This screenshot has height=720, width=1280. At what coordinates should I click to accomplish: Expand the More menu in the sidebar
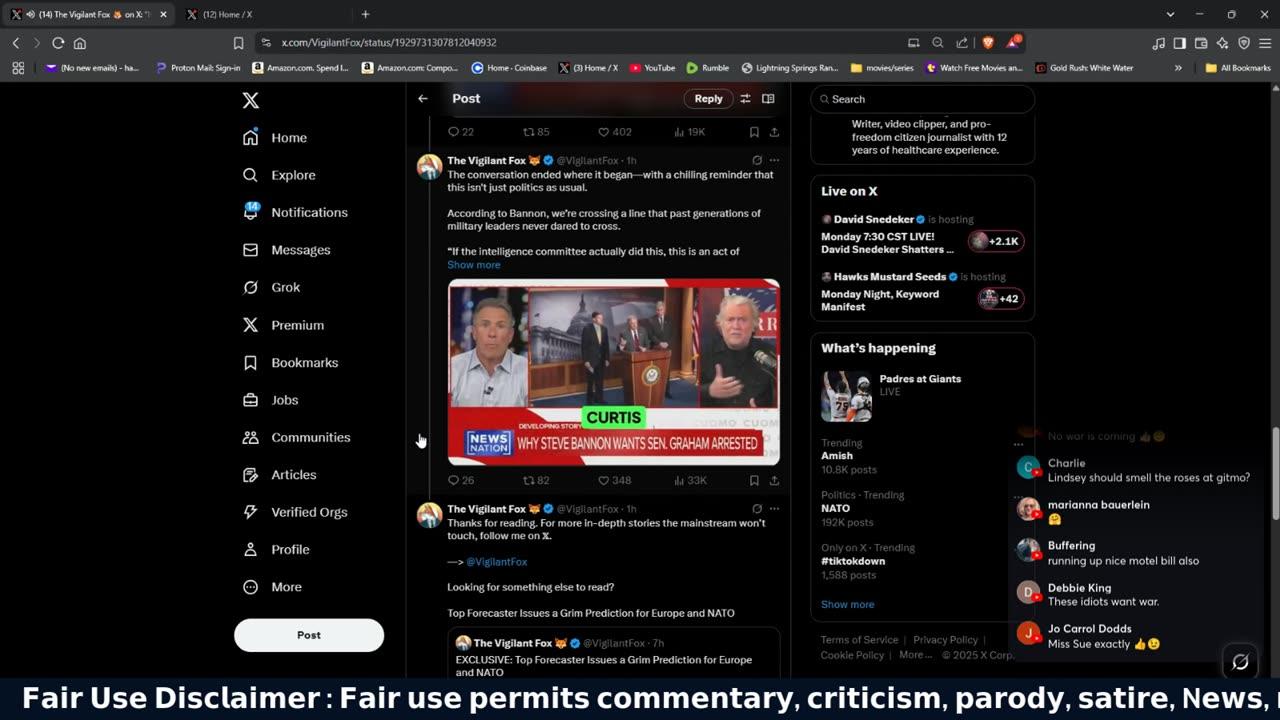(271, 587)
